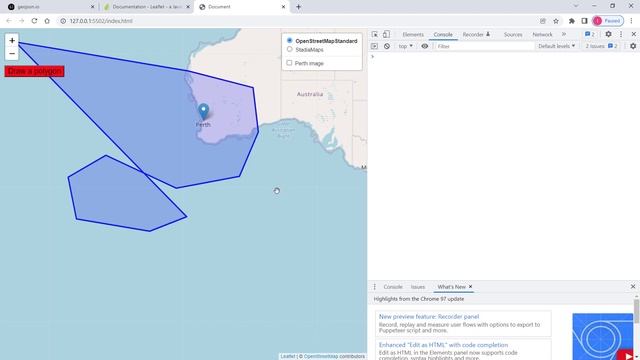Go forward in browser history
640x360 pixels.
click(21, 21)
